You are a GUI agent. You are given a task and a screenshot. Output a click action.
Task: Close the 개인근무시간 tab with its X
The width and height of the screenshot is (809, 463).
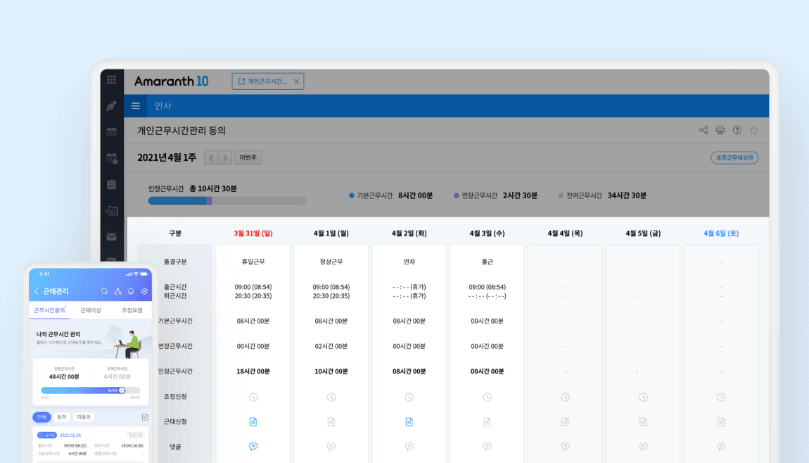tap(297, 82)
